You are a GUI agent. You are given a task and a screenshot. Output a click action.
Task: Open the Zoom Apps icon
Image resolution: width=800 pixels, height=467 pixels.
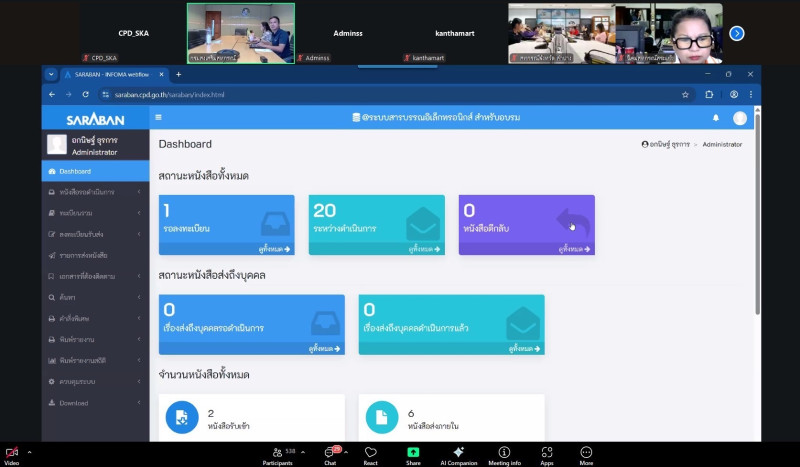click(547, 453)
